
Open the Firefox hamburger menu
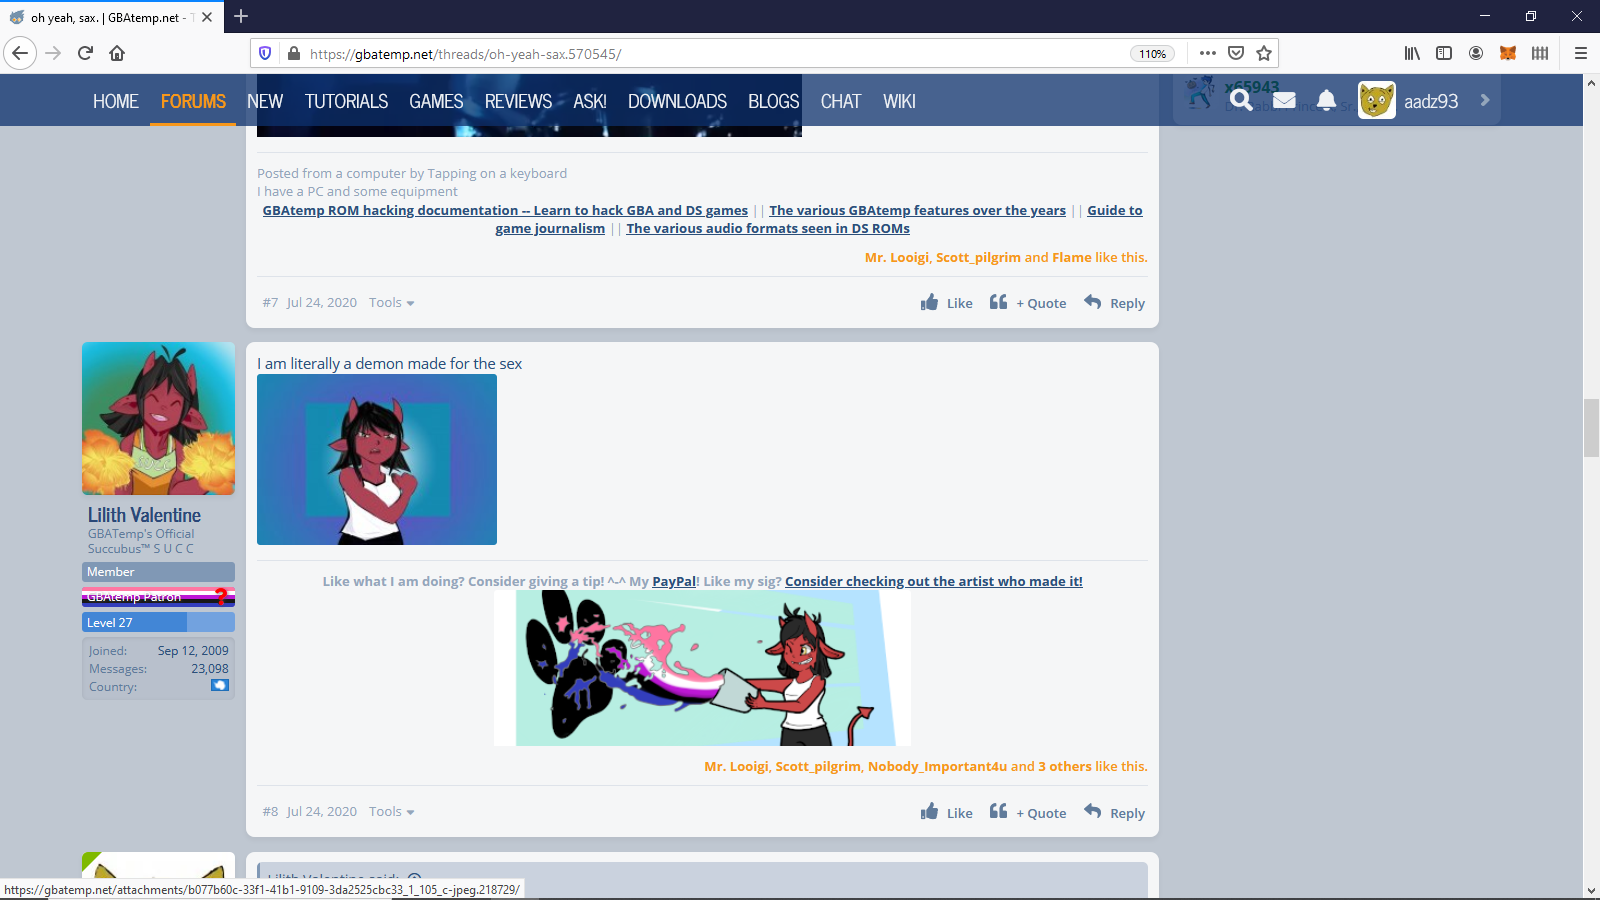pos(1581,53)
